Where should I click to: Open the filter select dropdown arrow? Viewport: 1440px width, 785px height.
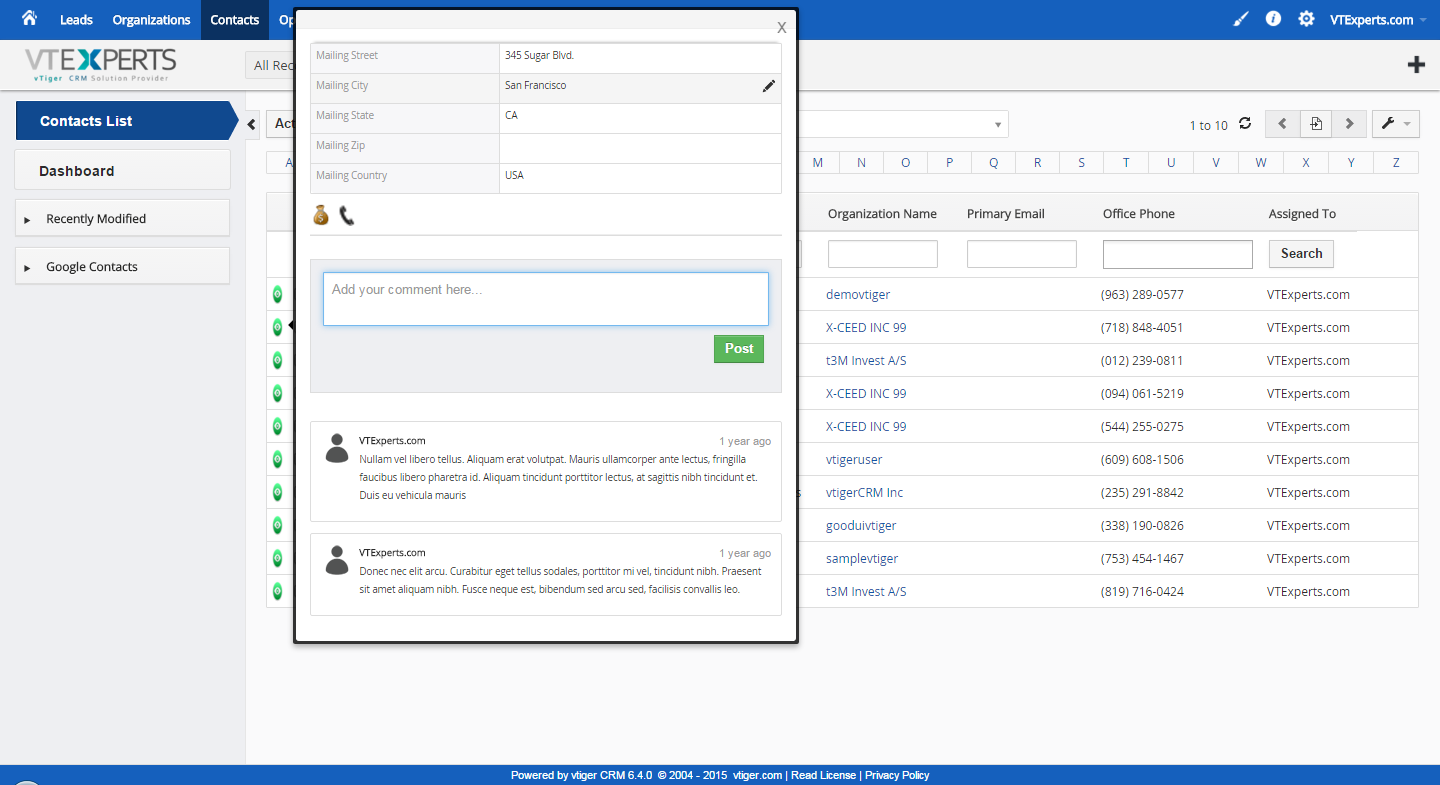(997, 125)
